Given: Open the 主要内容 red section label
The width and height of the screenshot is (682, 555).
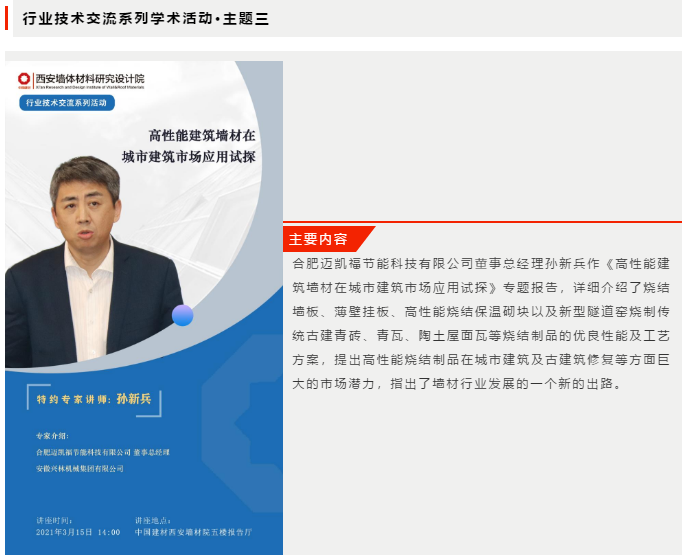Looking at the screenshot, I should 318,239.
